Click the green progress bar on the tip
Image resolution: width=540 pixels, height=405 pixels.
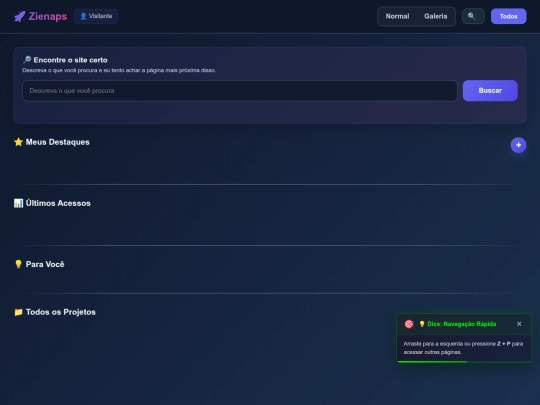[432, 362]
